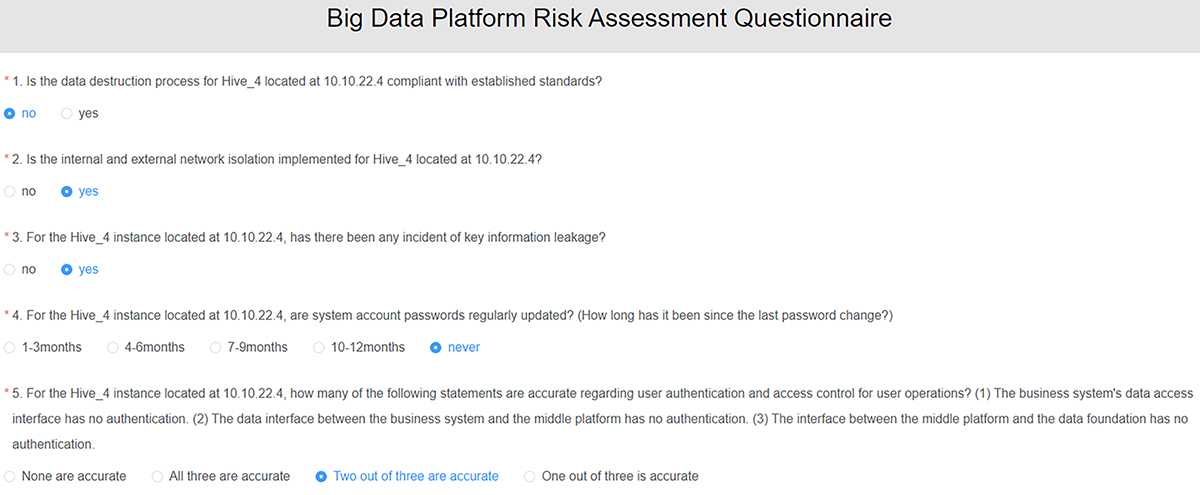Screen dimensions: 1200x495
Task: Choose 'yes' for network isolation question 2
Action: coord(80,191)
